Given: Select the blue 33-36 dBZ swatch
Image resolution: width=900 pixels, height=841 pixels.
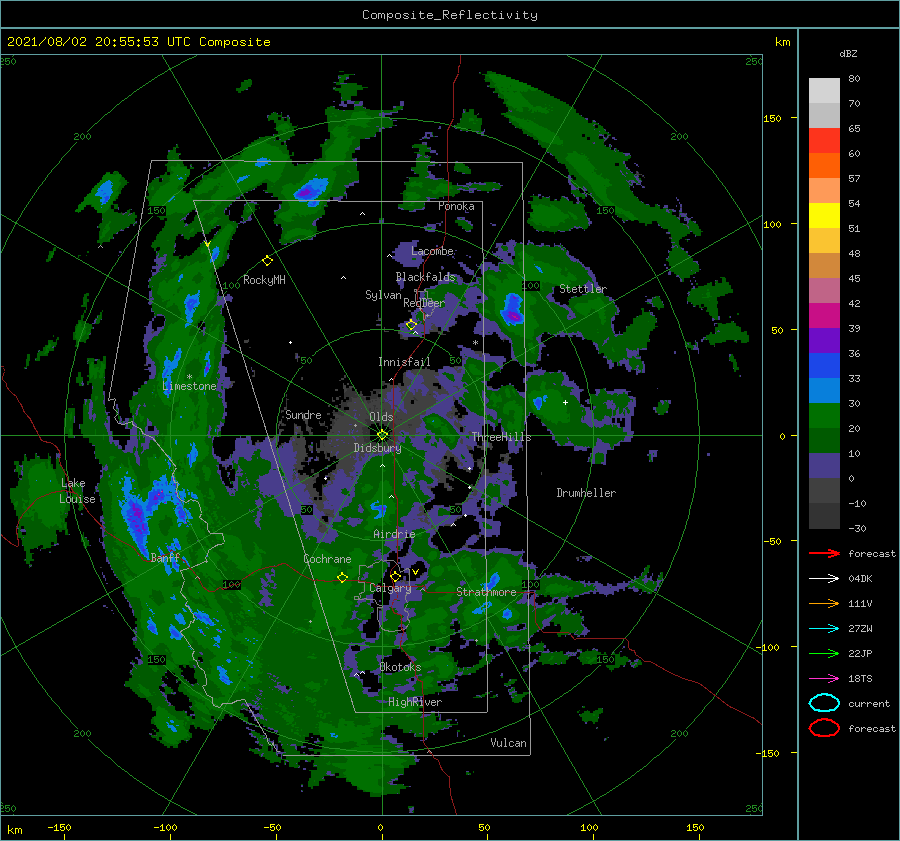Looking at the screenshot, I should 824,366.
